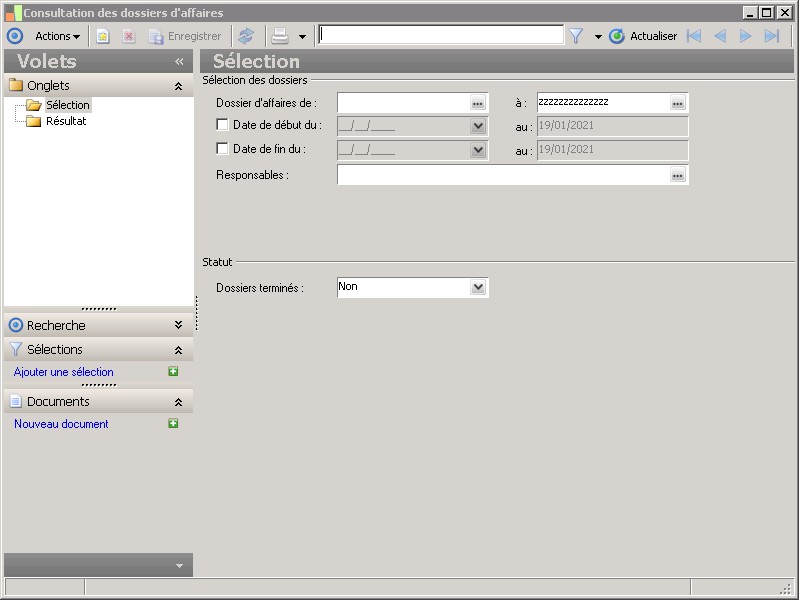Viewport: 799px width, 600px height.
Task: Collapse the Documents section
Action: 178,402
